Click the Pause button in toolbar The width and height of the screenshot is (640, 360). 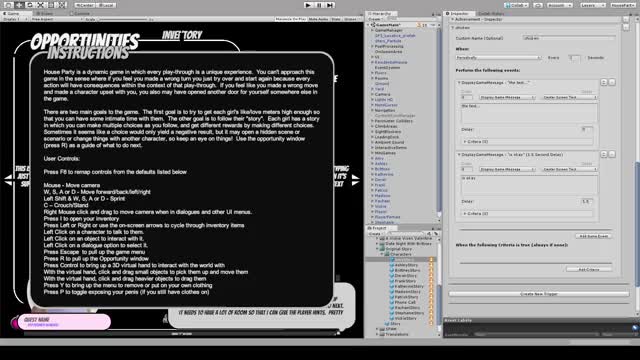click(x=319, y=5)
